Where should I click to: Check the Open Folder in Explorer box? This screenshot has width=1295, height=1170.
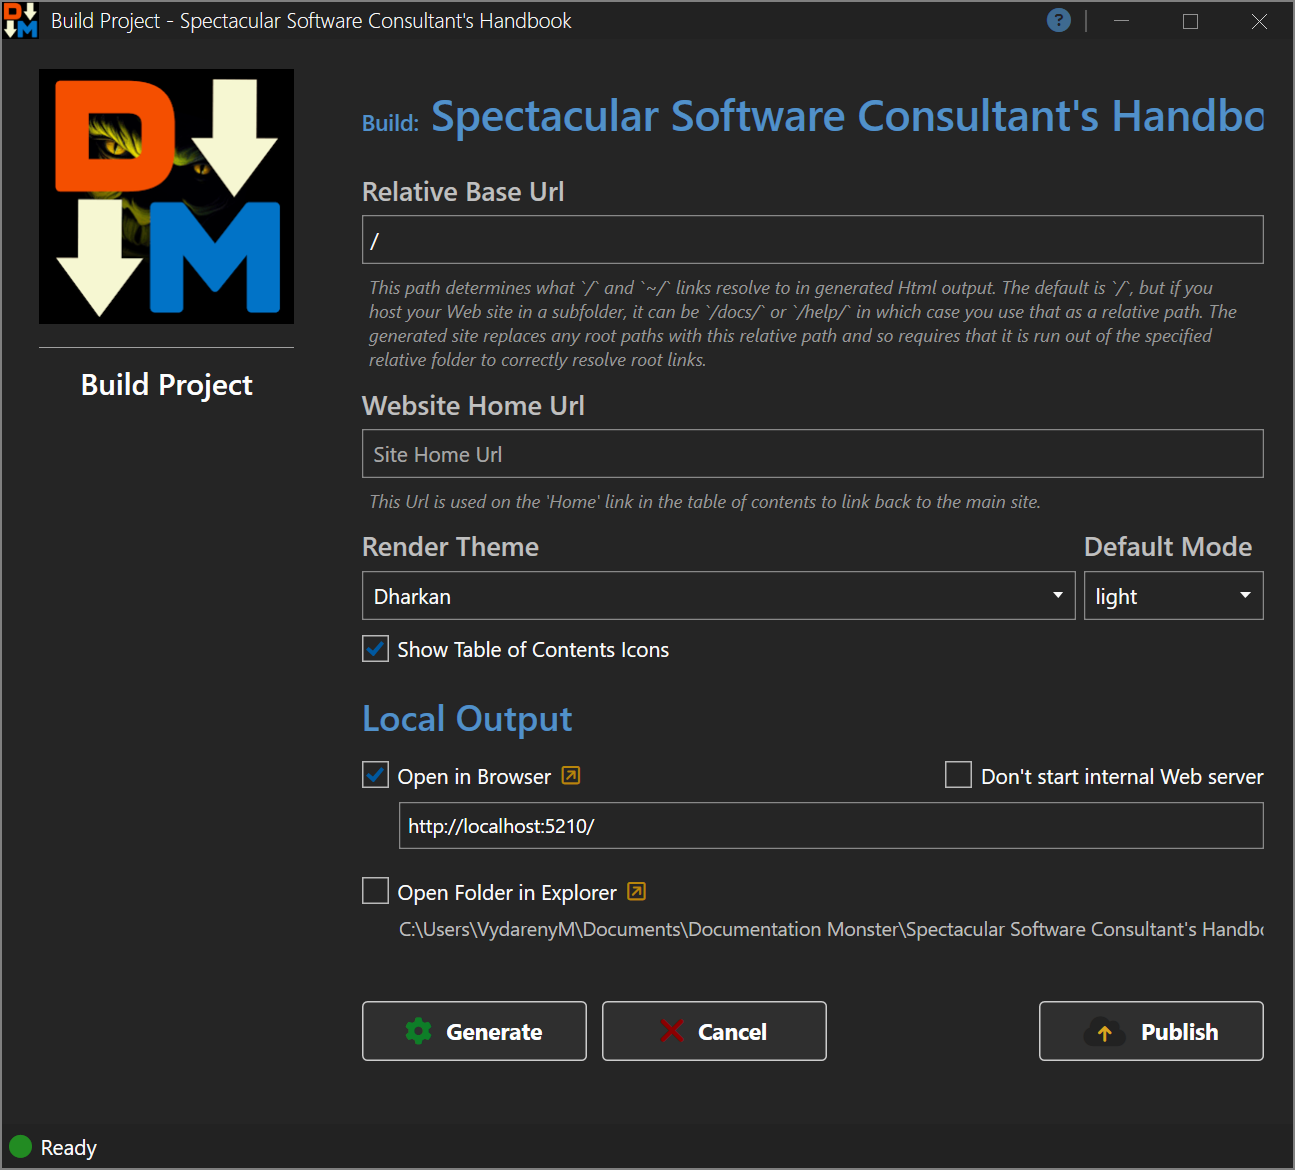[376, 891]
